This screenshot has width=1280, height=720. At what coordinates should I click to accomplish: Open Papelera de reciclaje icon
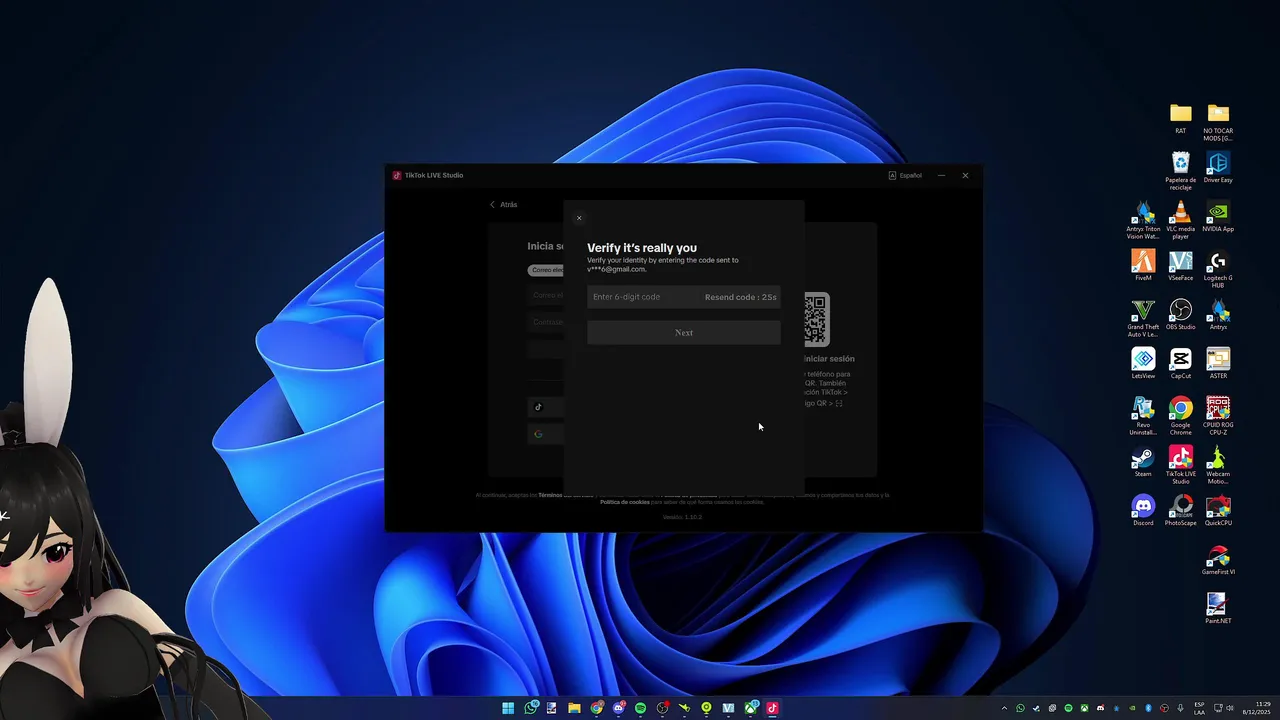[1181, 171]
